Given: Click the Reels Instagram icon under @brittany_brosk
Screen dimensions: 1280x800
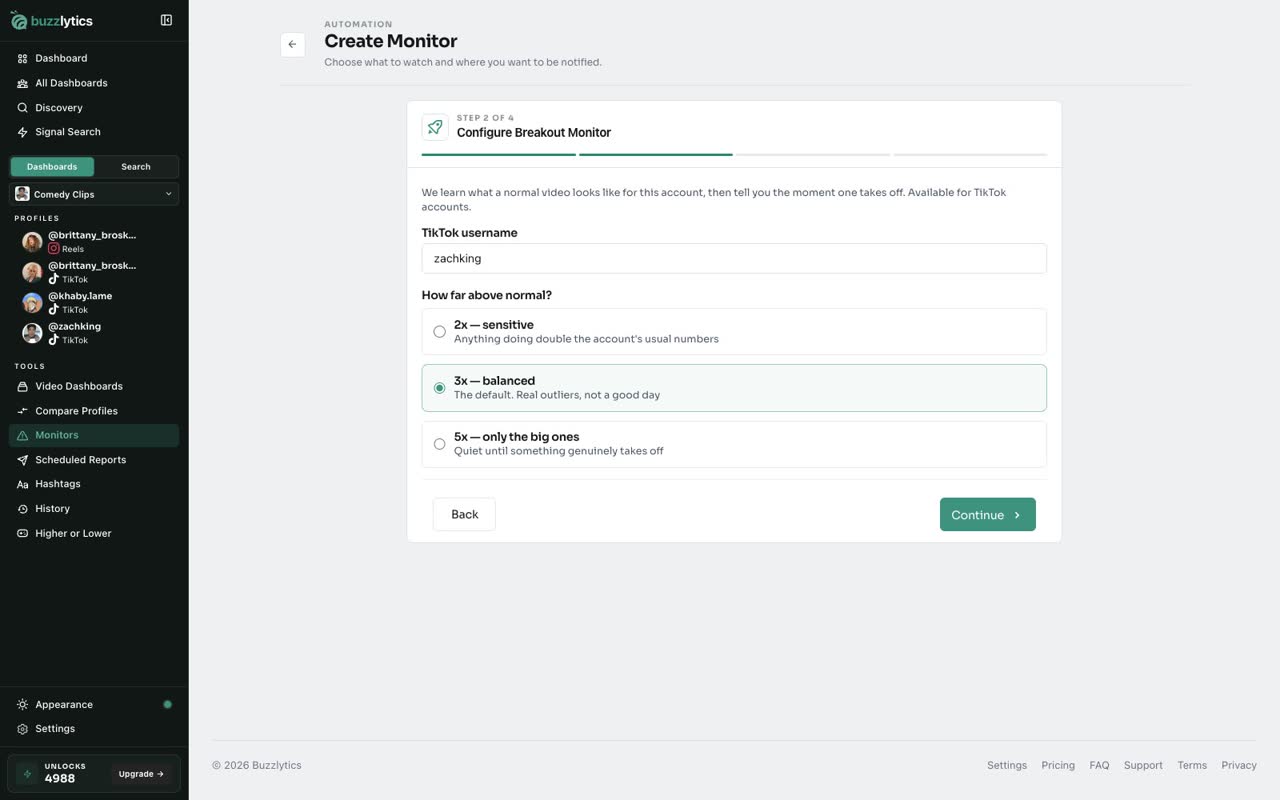Looking at the screenshot, I should [54, 249].
